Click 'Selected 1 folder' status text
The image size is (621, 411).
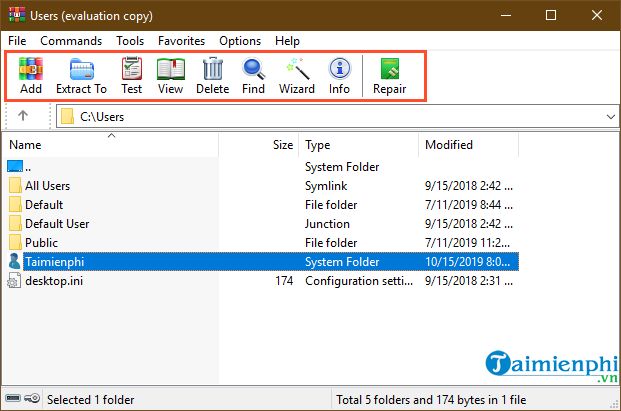click(91, 400)
